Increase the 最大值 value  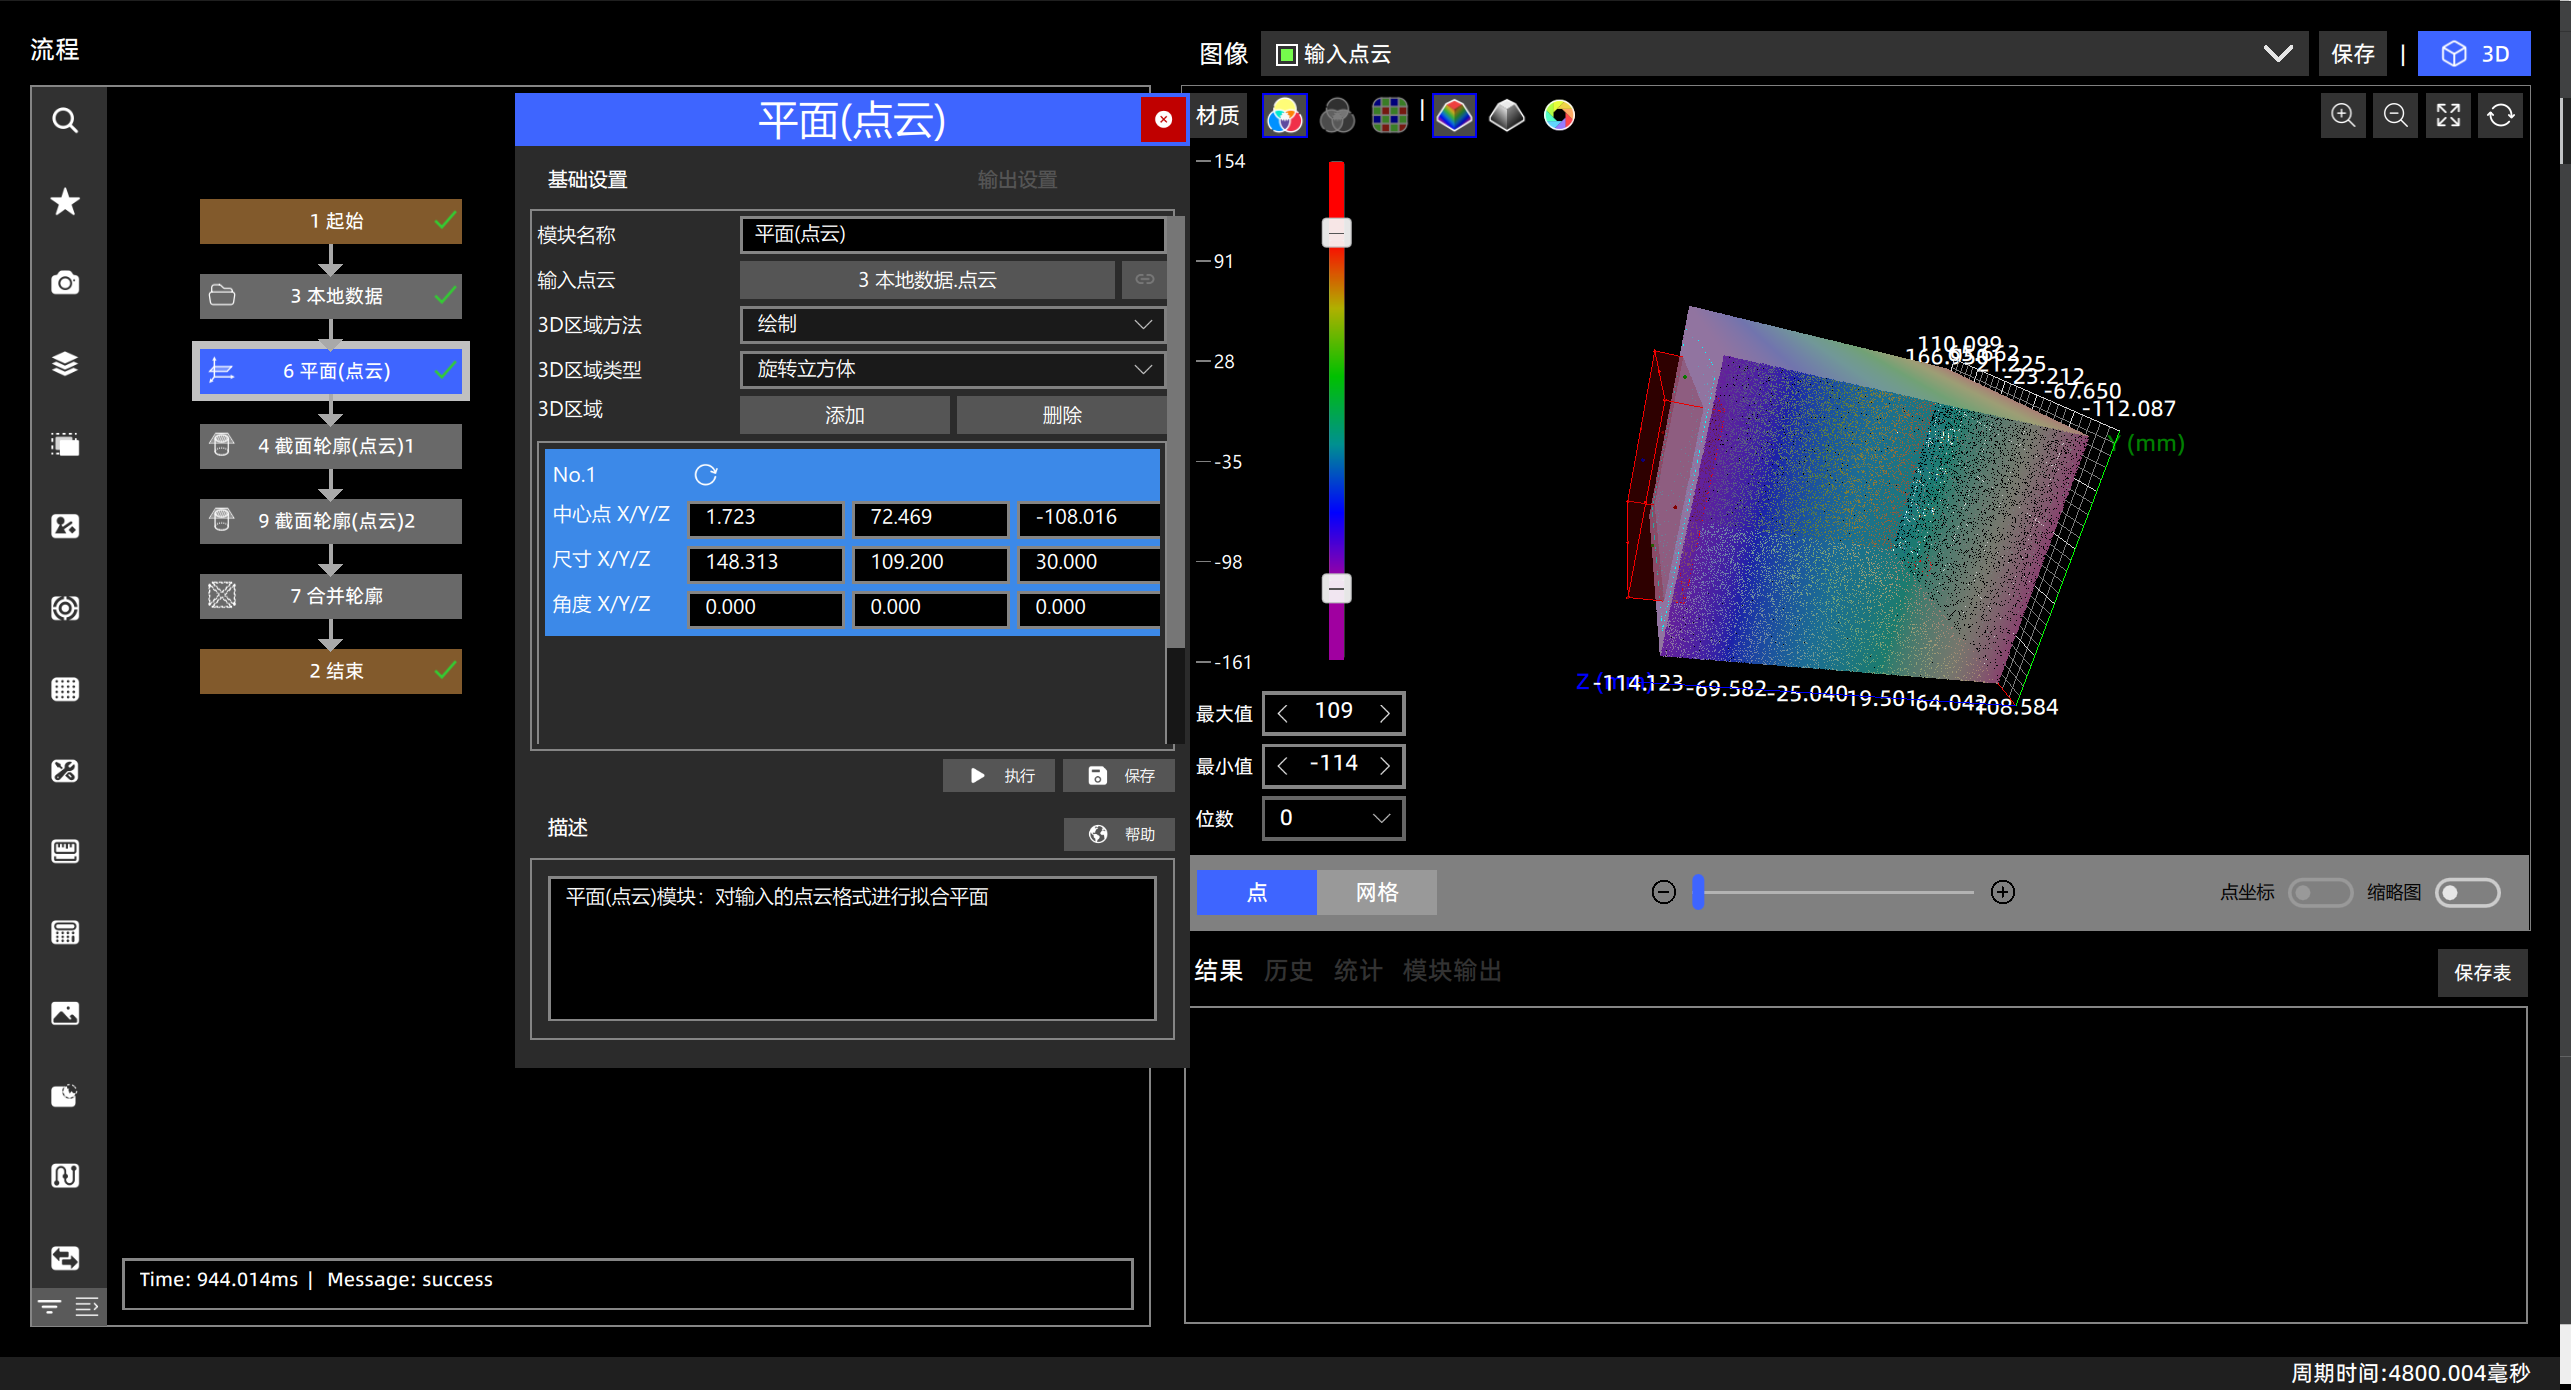(x=1385, y=713)
